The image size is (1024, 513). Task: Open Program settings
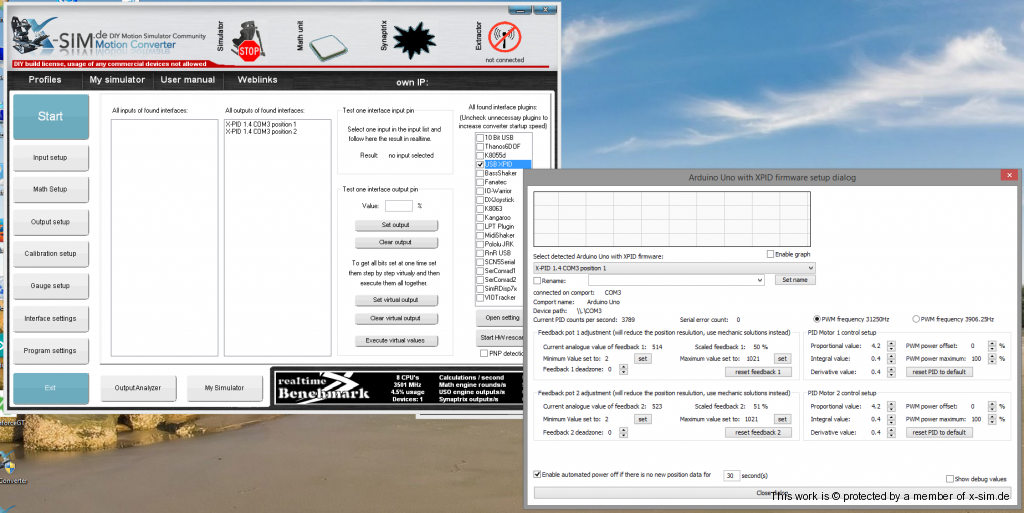pyautogui.click(x=50, y=350)
